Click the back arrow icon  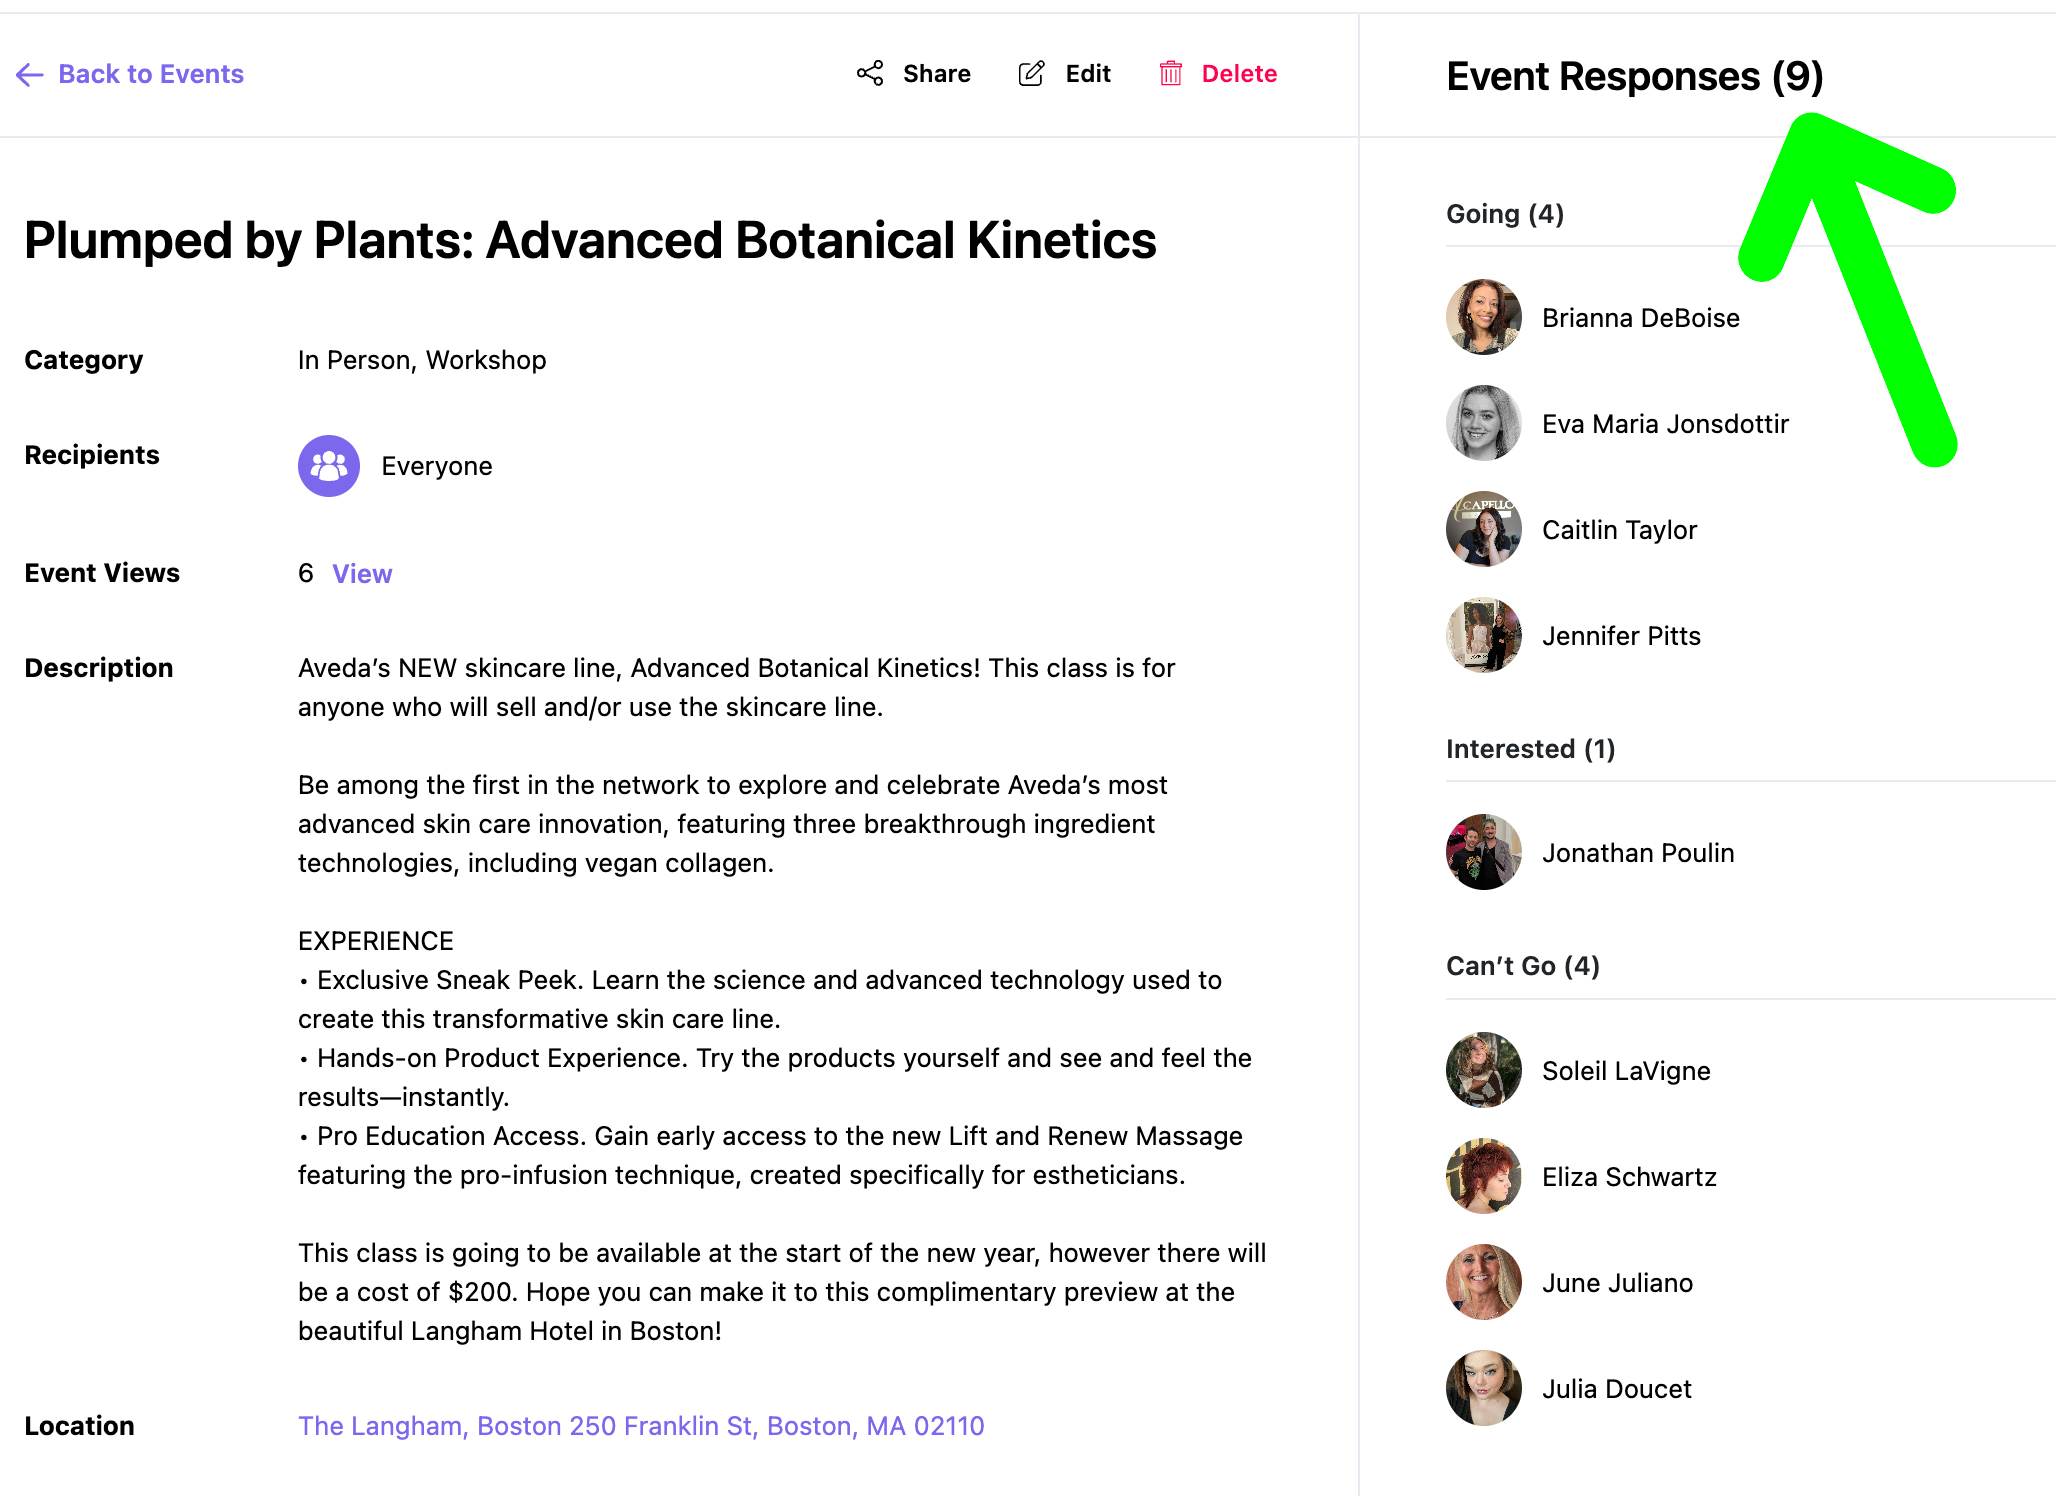coord(30,74)
